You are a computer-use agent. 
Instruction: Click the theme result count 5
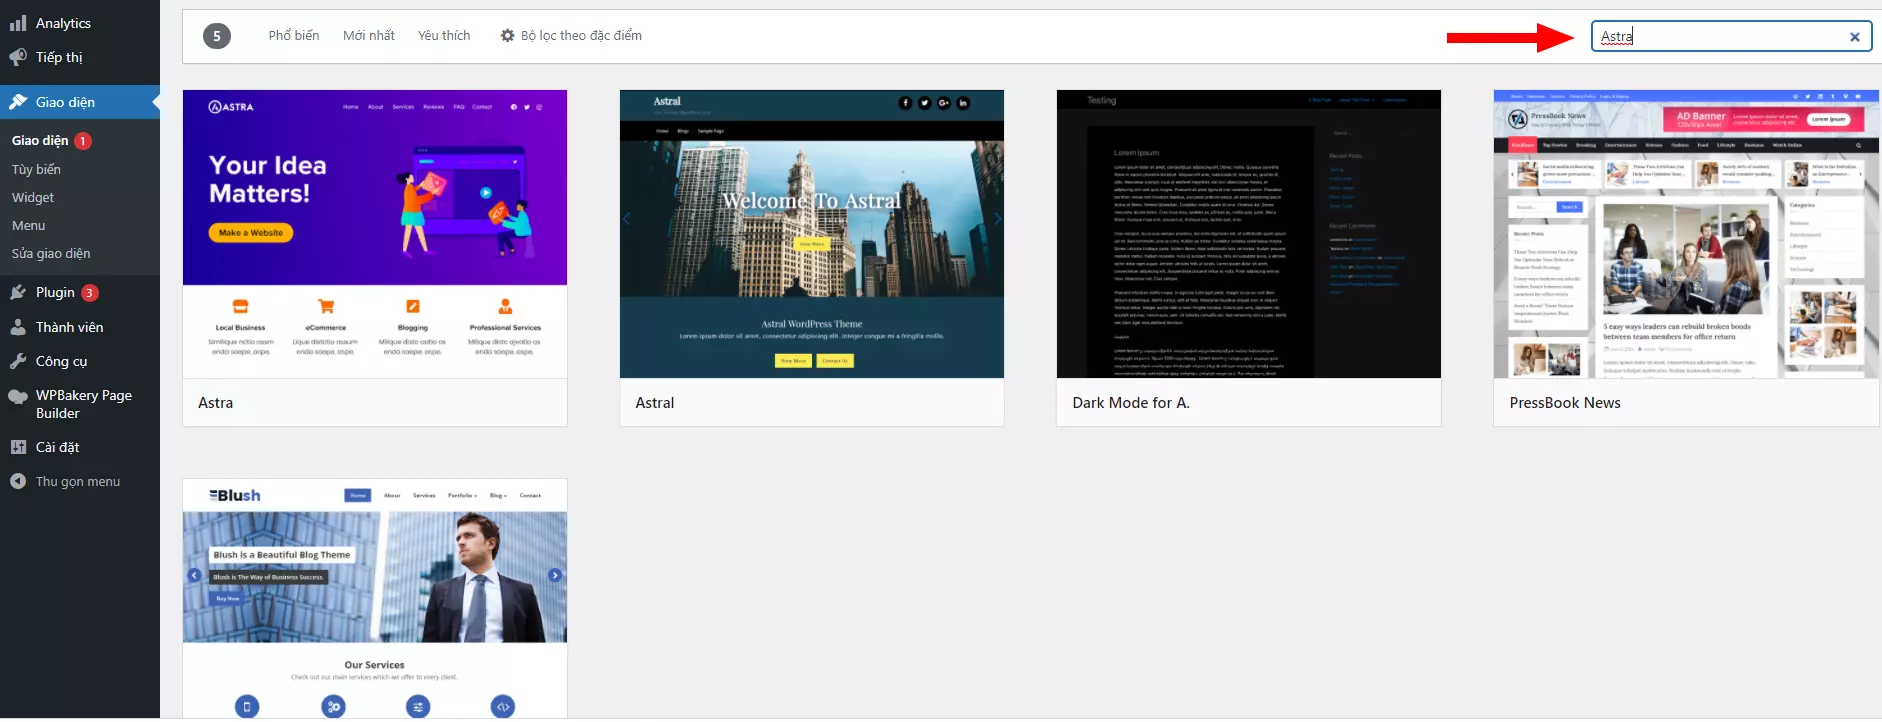(217, 36)
